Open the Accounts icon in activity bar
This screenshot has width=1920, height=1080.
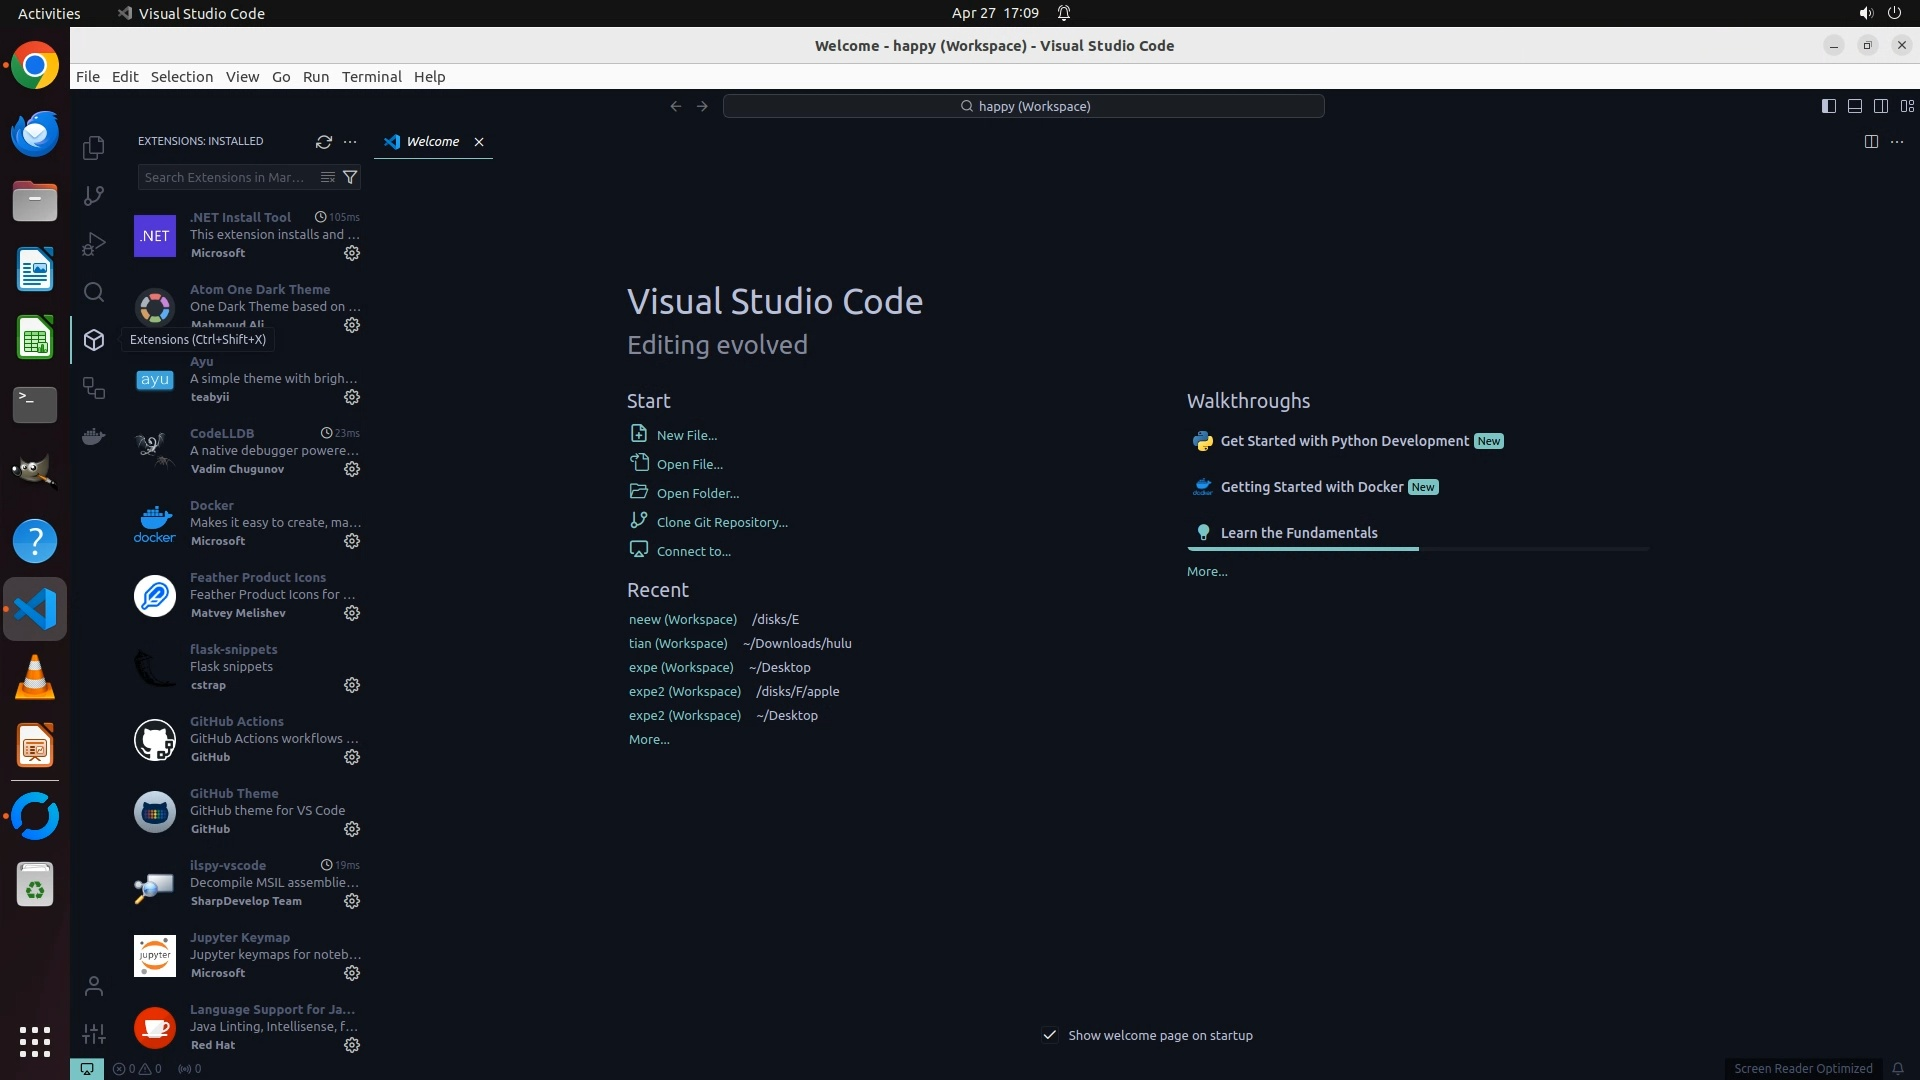[x=94, y=987]
